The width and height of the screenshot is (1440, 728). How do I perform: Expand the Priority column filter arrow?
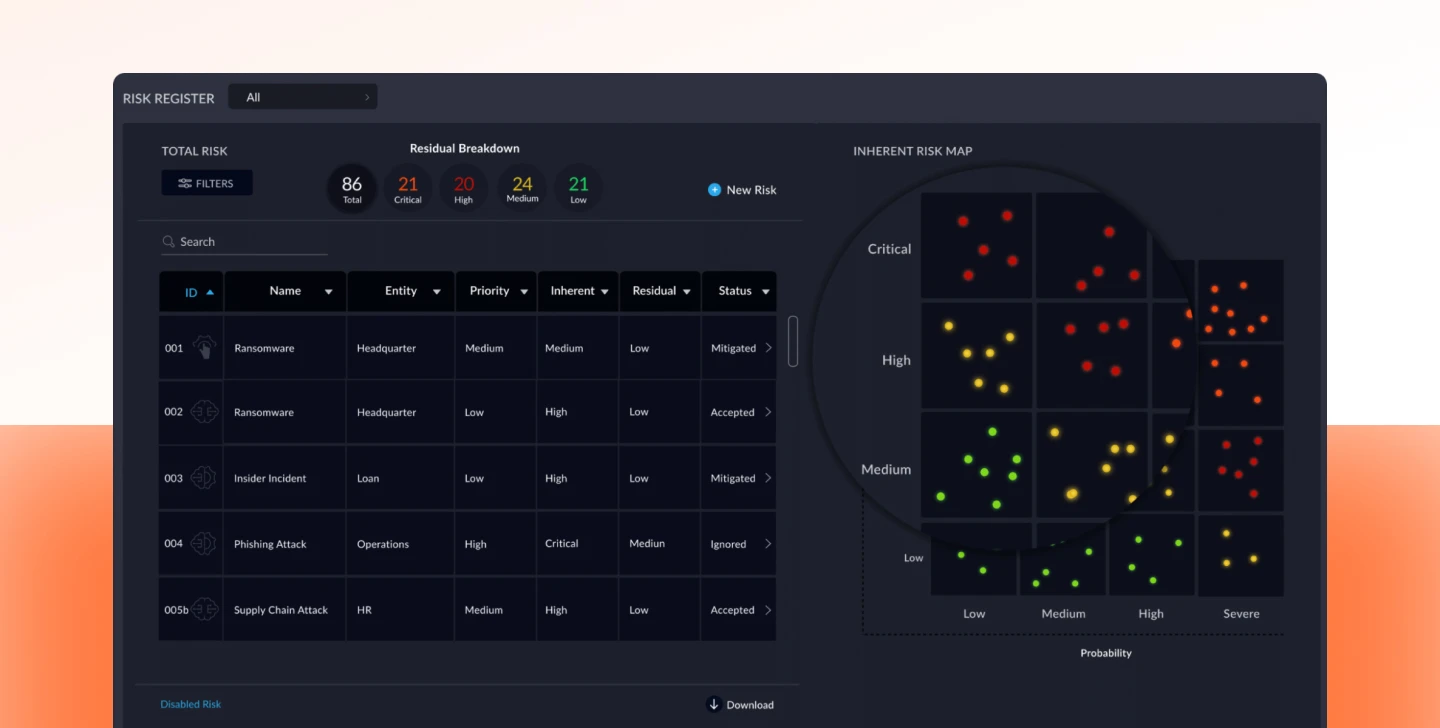pos(524,292)
